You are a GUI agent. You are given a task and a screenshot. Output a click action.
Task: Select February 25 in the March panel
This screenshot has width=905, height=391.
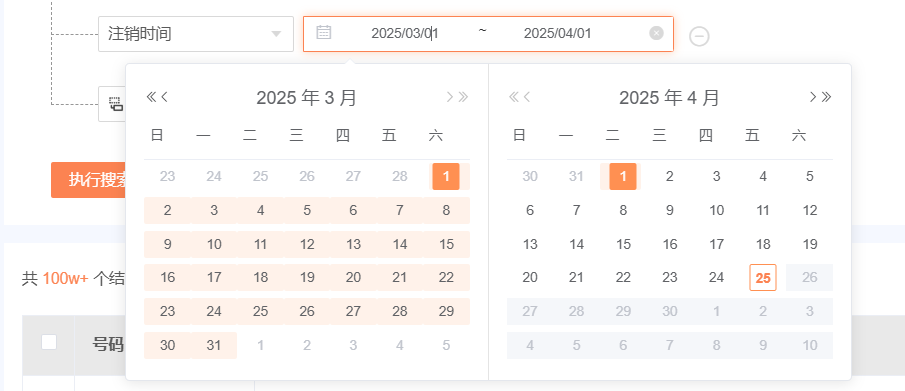[x=260, y=177]
